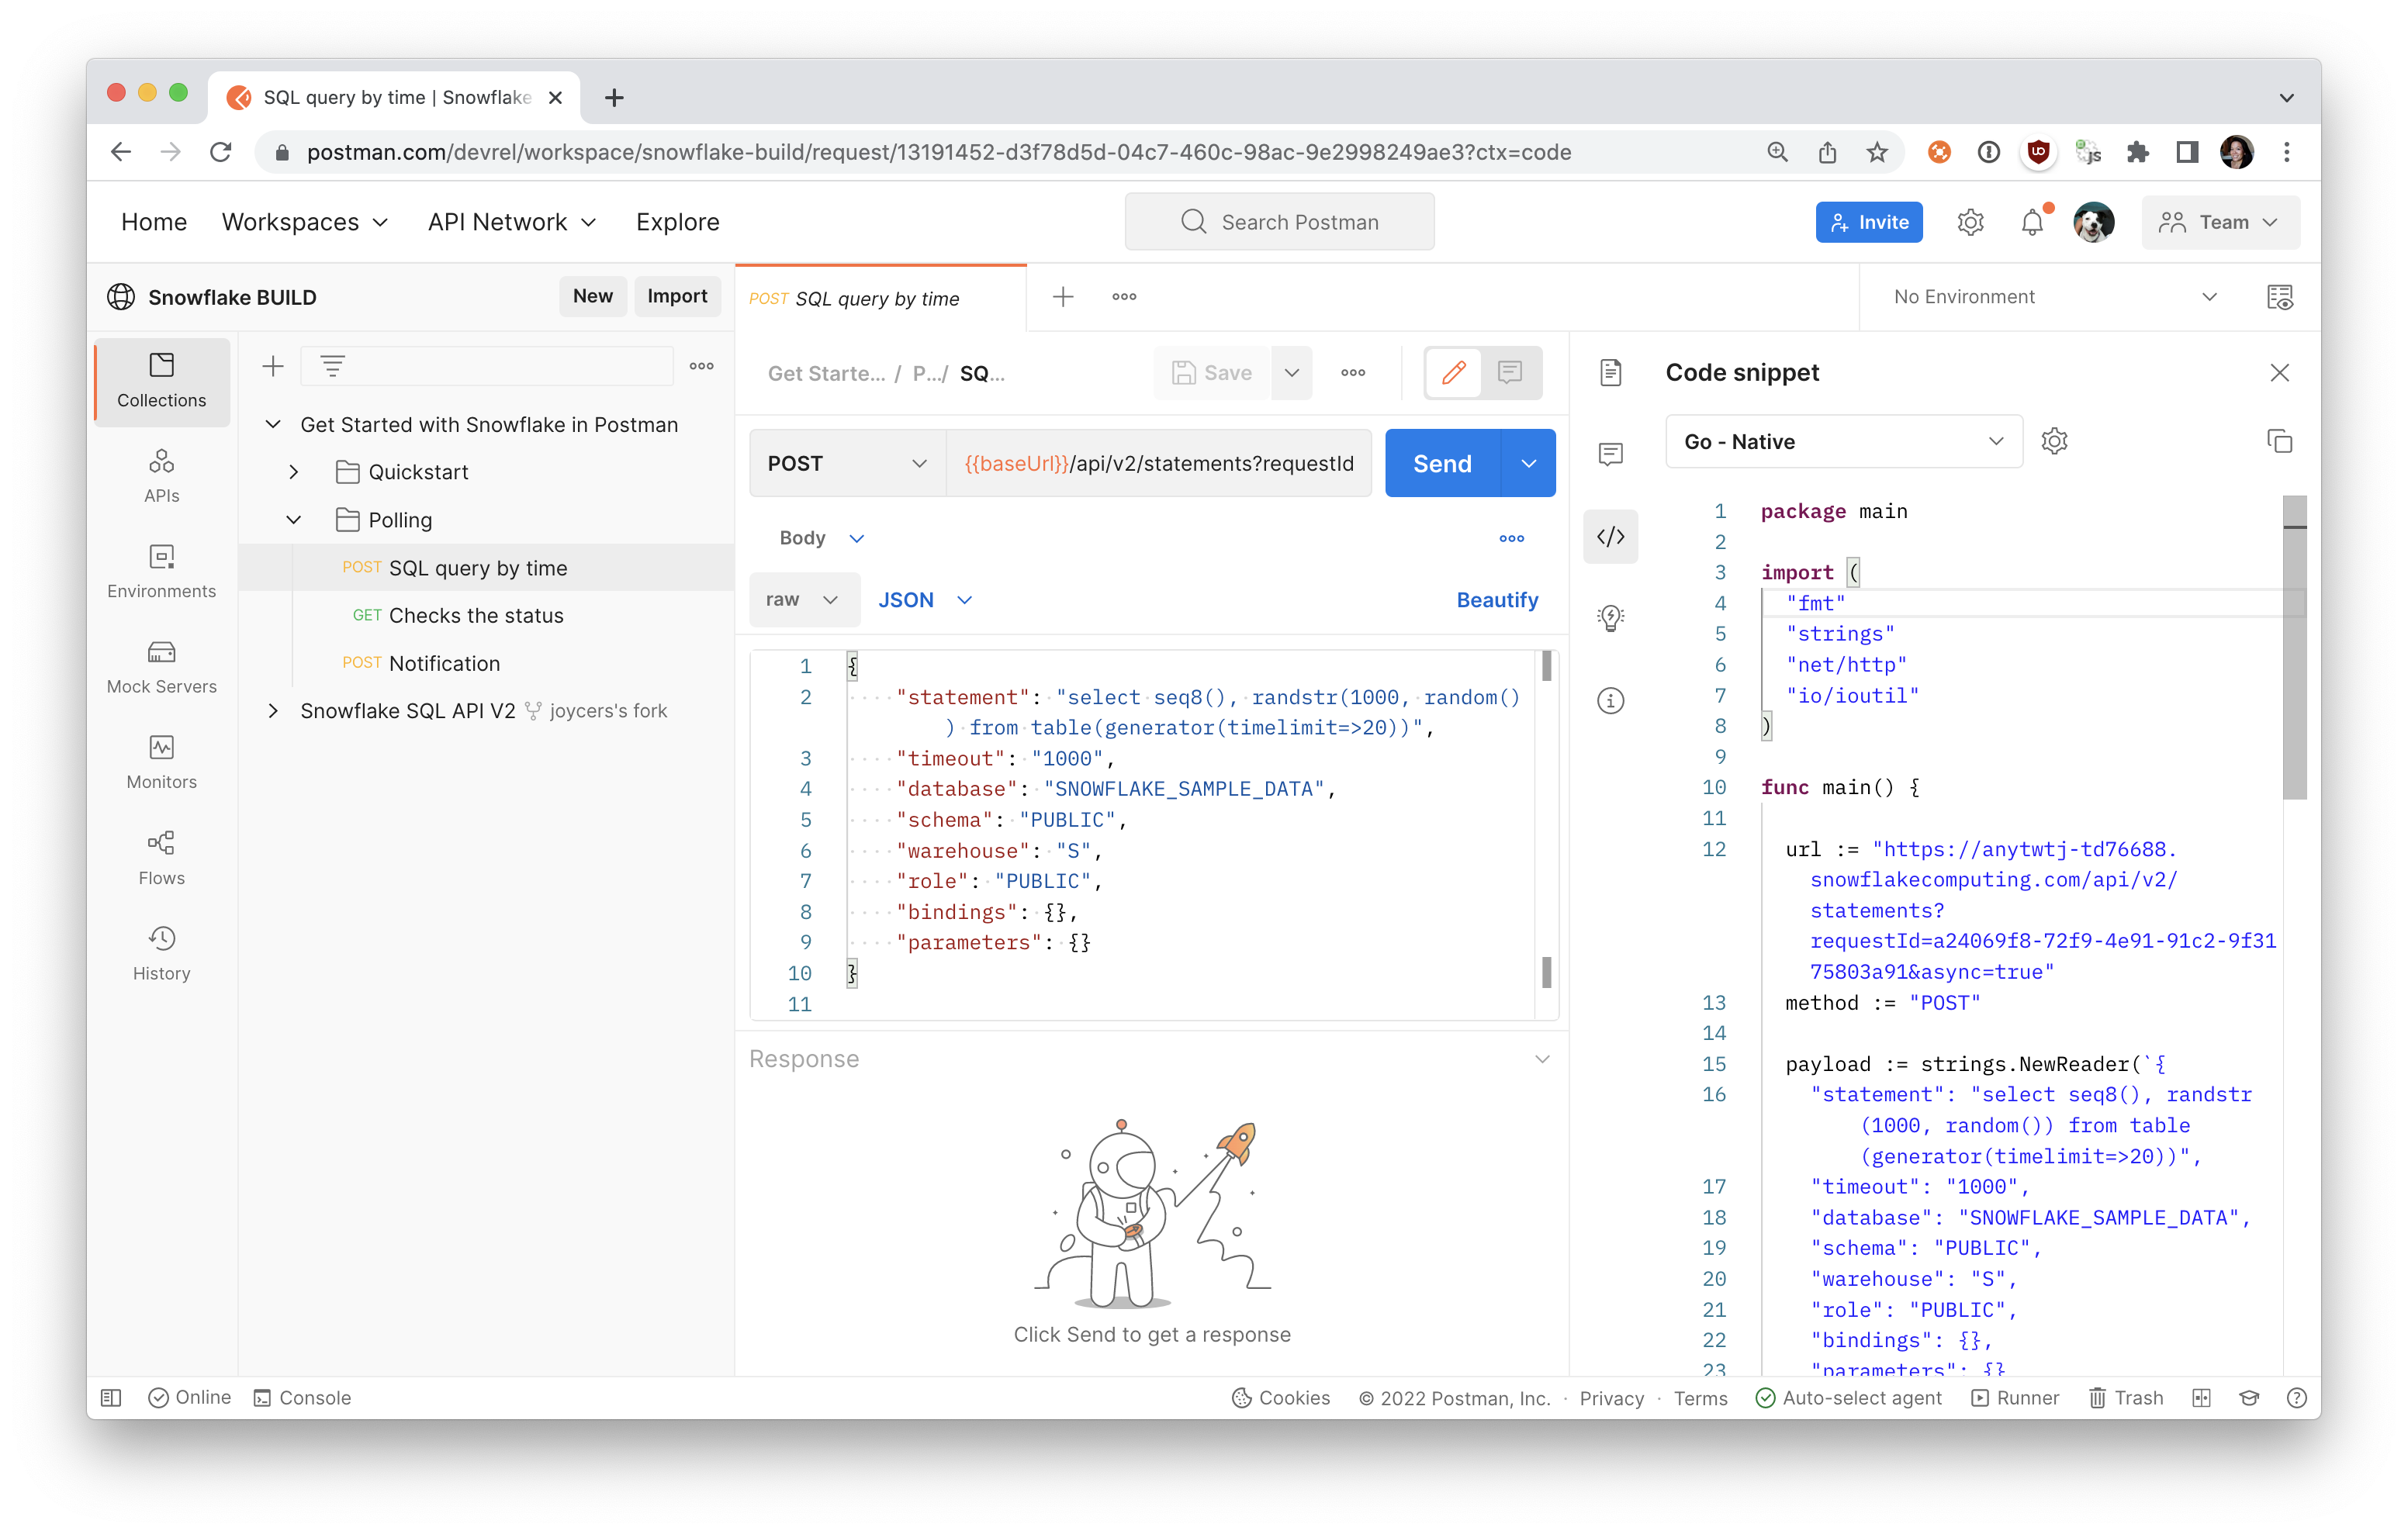Open the request info icon
Image resolution: width=2408 pixels, height=1534 pixels.
tap(1610, 700)
